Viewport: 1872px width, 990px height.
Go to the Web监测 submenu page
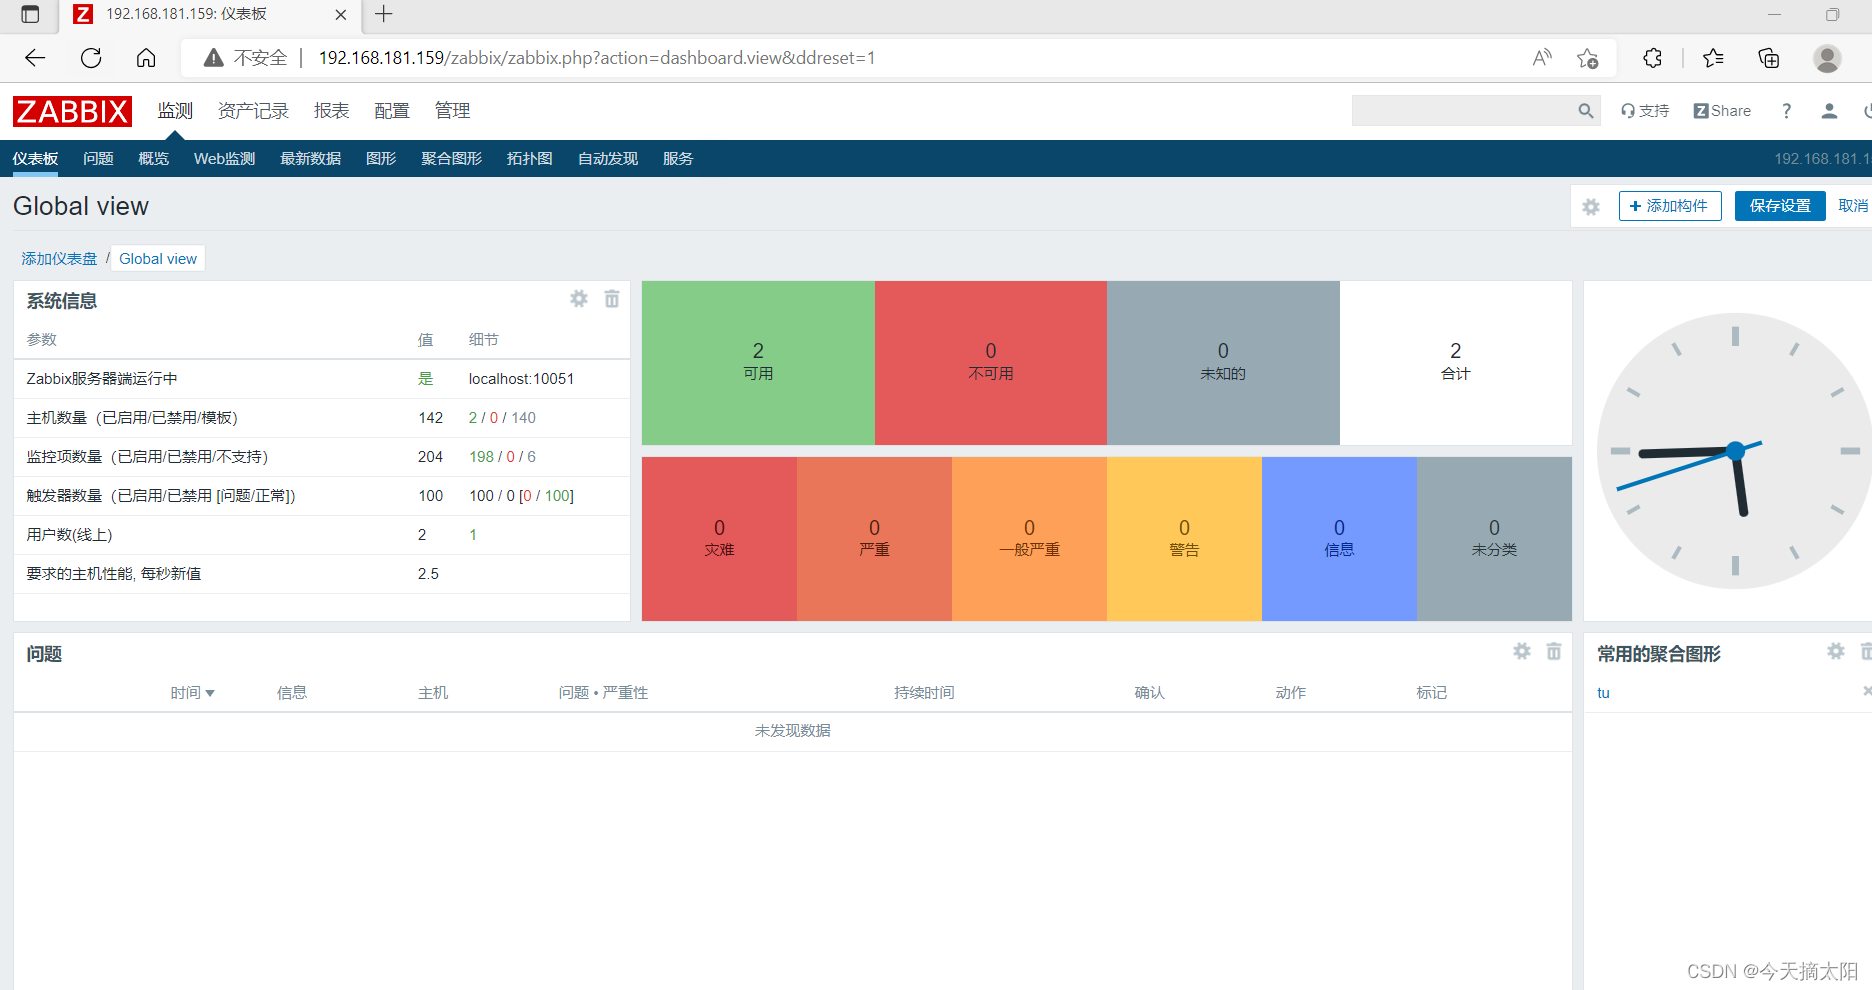pos(224,159)
